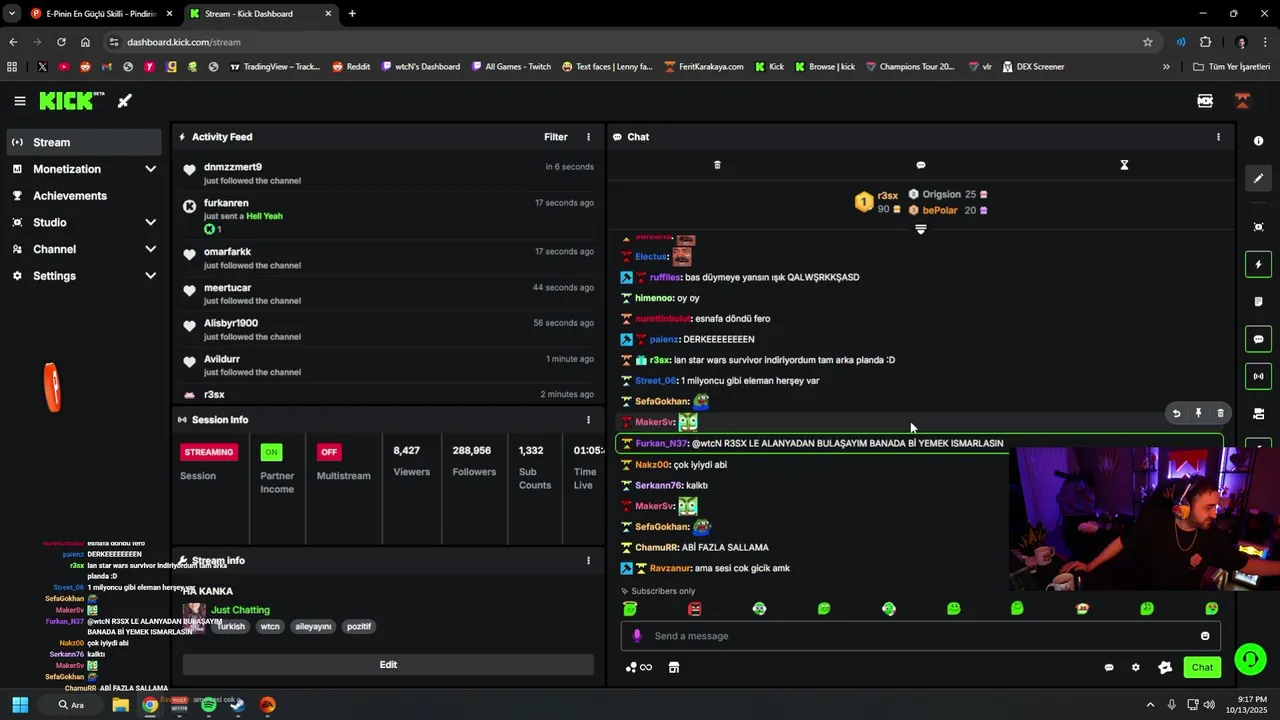Toggle the lightning bolt activity feed widget
Image resolution: width=1280 pixels, height=720 pixels.
click(x=1258, y=265)
